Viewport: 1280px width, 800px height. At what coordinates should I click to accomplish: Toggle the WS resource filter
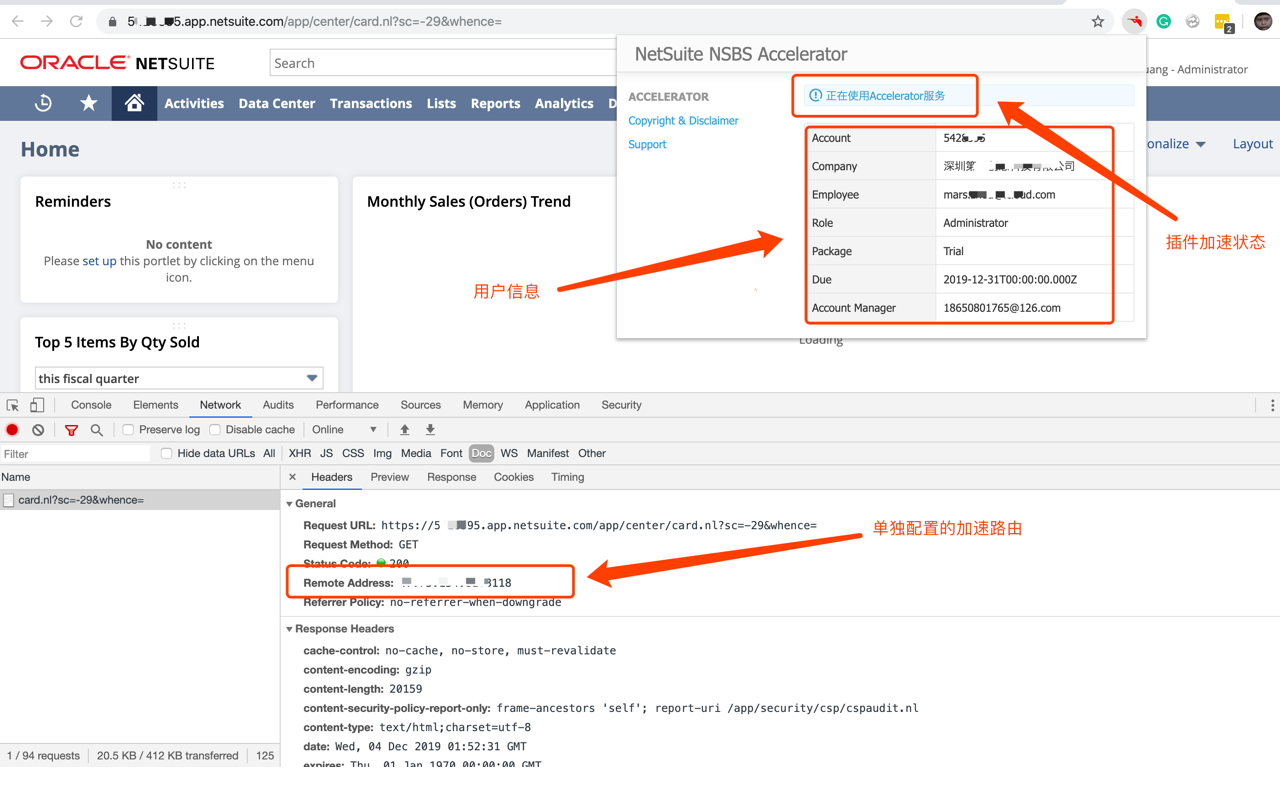509,453
